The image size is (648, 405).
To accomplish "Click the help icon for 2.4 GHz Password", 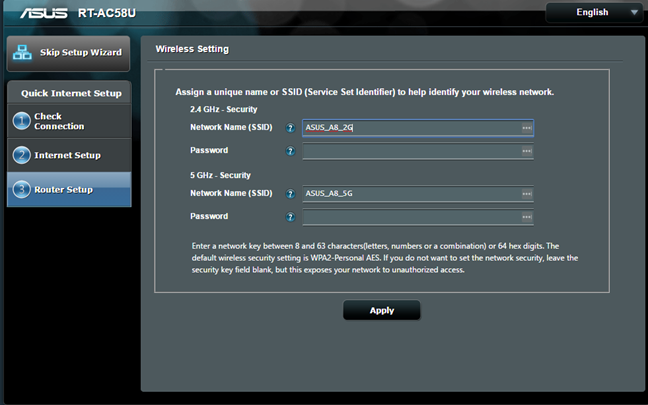I will 291,151.
